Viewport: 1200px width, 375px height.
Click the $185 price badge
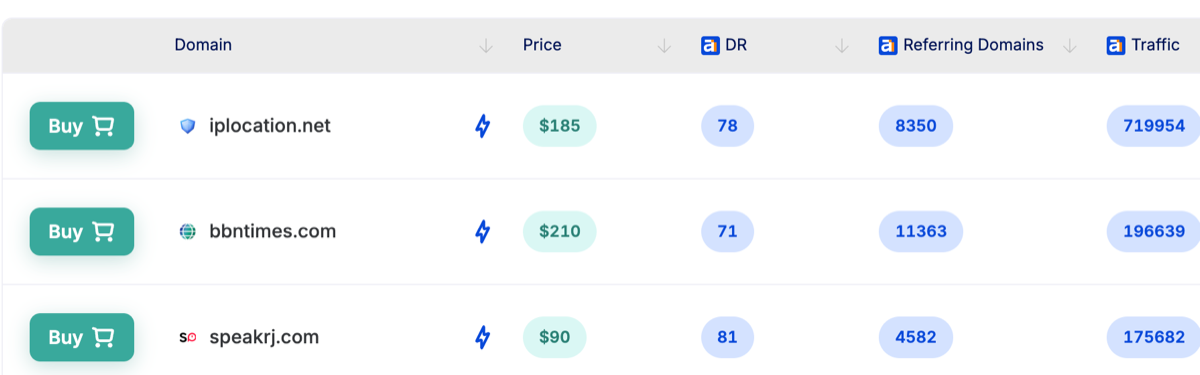[x=559, y=126]
